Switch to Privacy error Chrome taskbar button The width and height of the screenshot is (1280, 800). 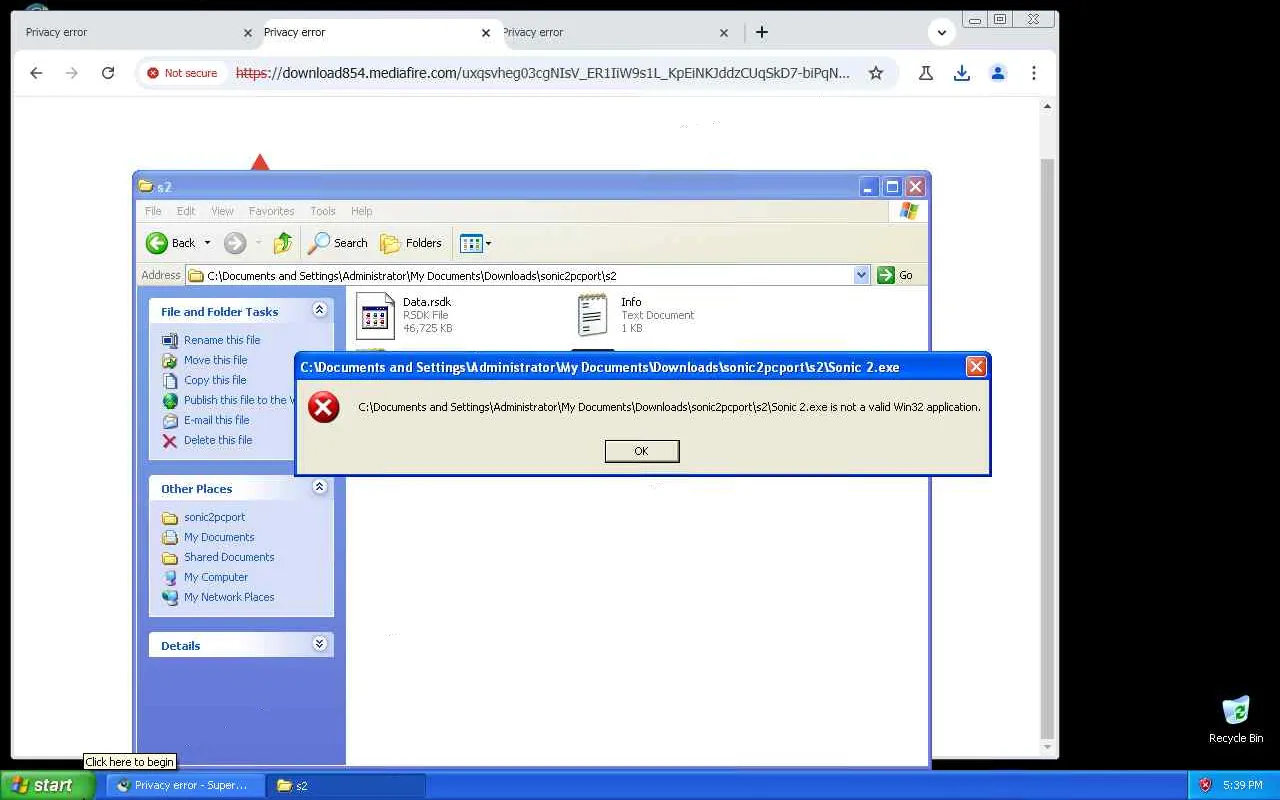pos(185,785)
